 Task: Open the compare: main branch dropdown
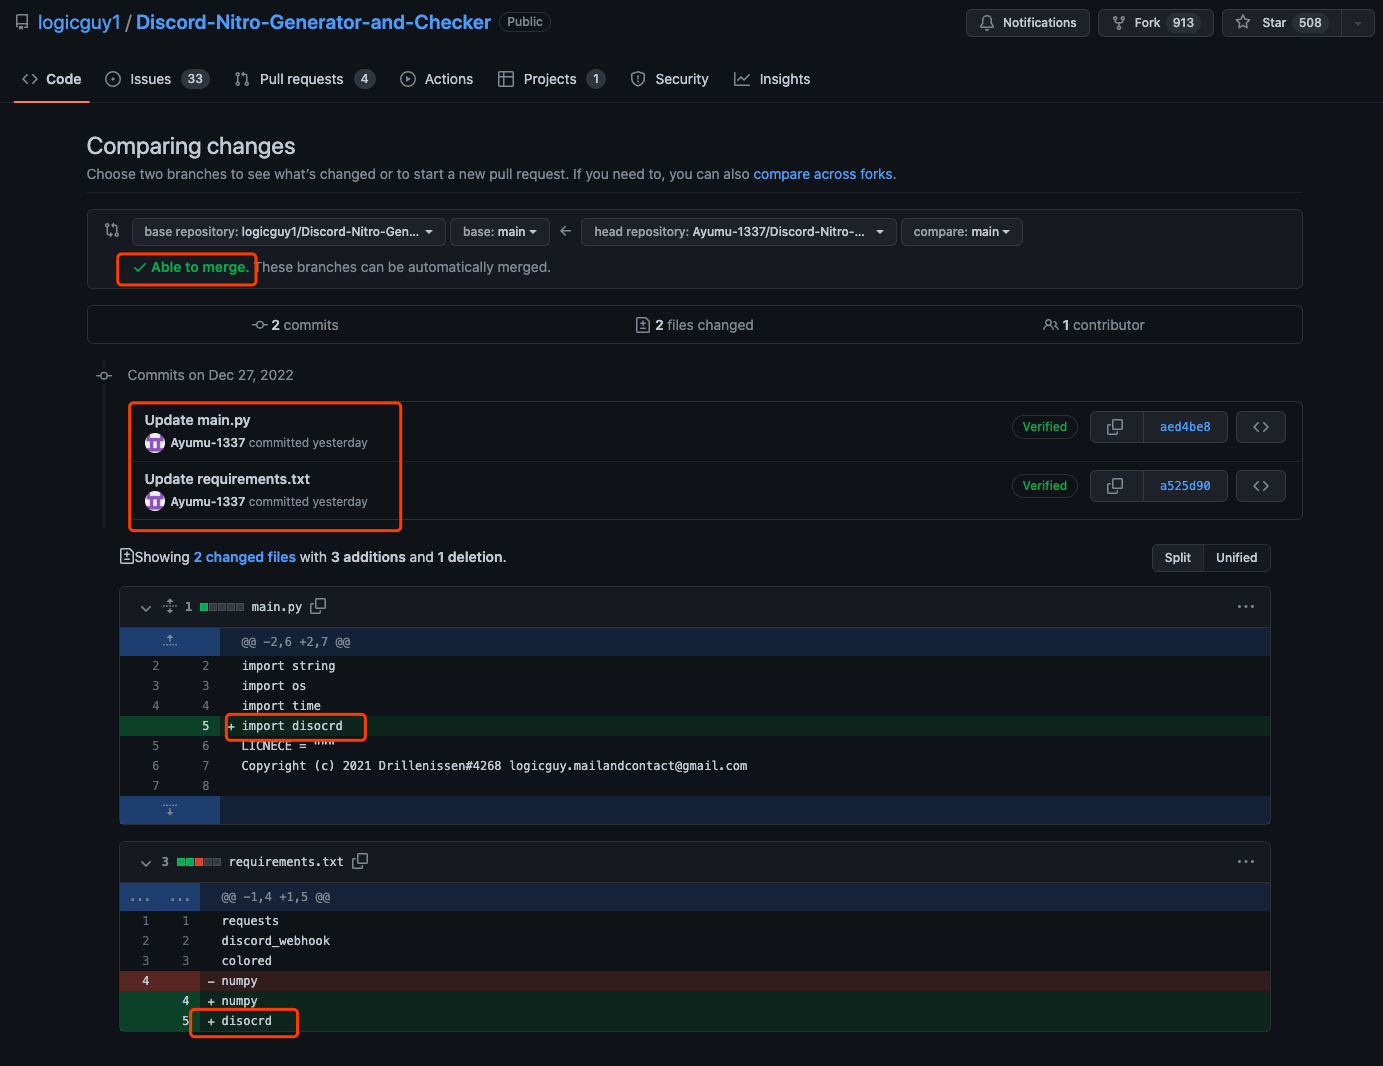[961, 232]
